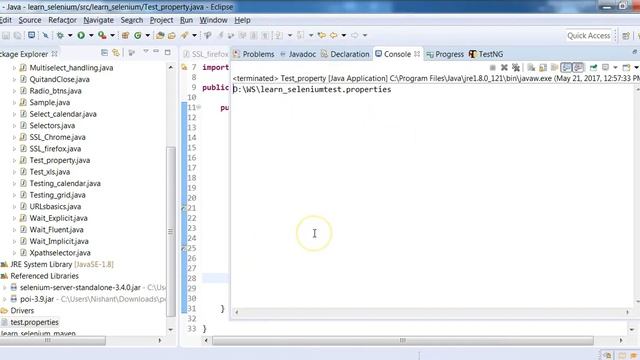640x360 pixels.
Task: Select SSL_Chrome.java in Package Explorer
Action: pyautogui.click(x=57, y=138)
